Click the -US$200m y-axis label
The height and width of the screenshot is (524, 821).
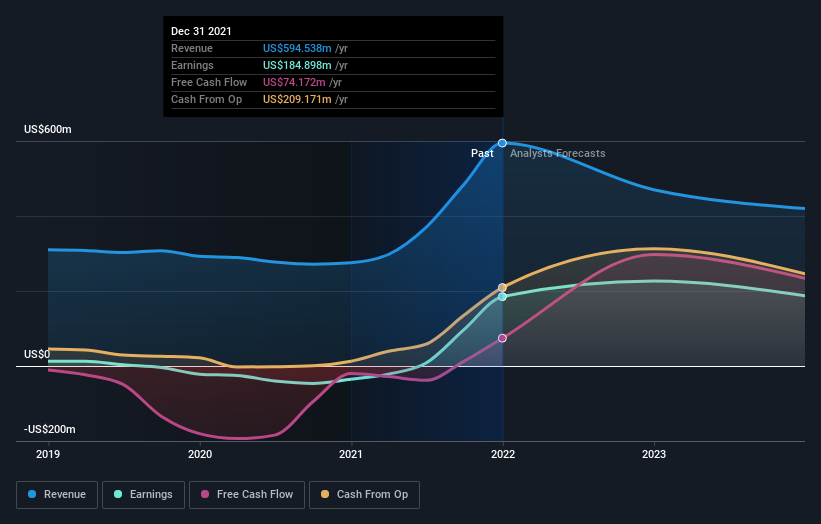[50, 429]
